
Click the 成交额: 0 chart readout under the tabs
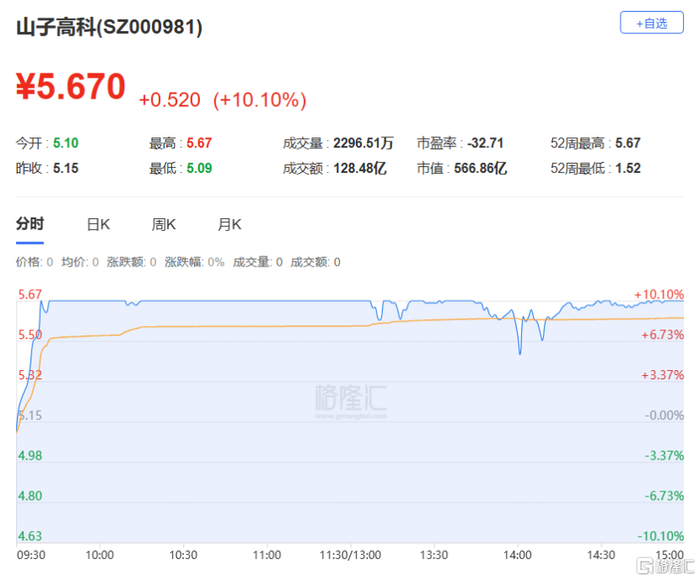(x=315, y=262)
